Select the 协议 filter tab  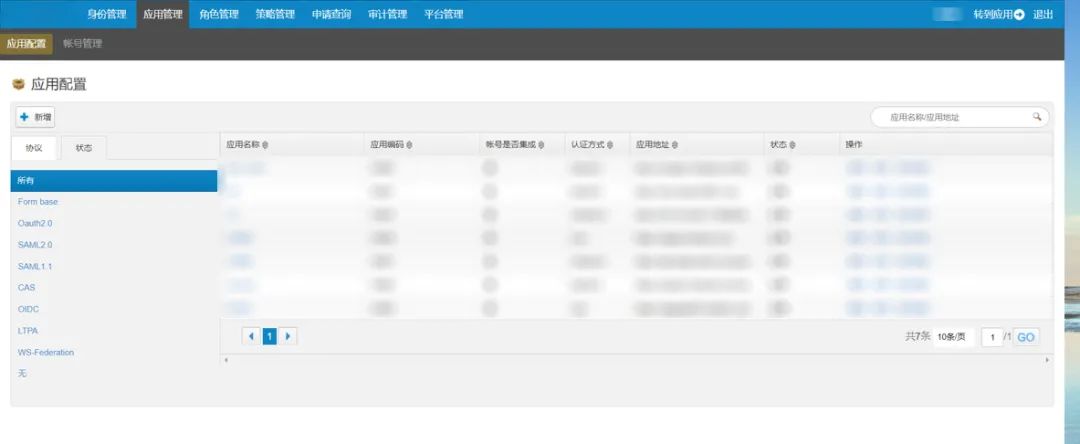[34, 148]
